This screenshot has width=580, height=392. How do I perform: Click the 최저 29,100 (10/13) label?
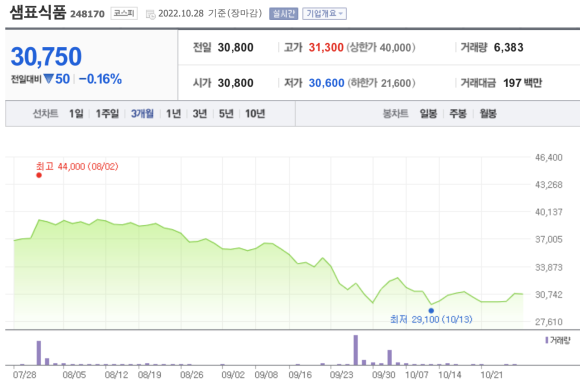pyautogui.click(x=431, y=319)
